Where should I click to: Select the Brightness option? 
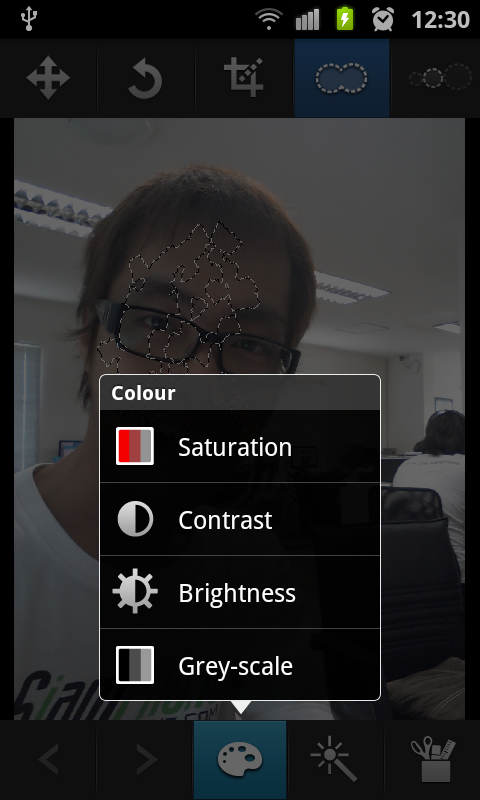click(x=240, y=592)
